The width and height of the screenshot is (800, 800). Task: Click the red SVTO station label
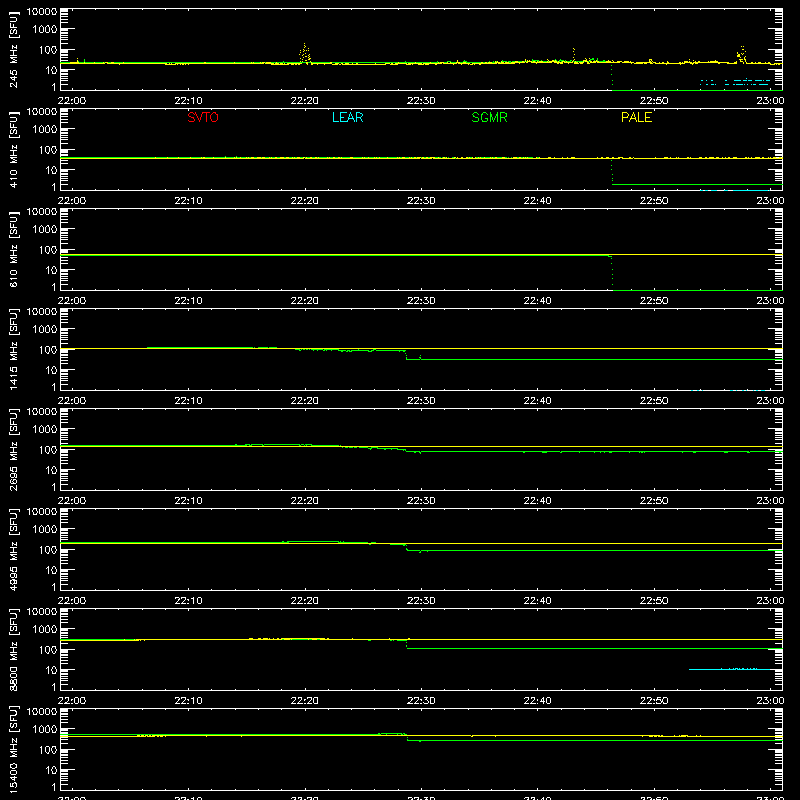[x=203, y=117]
